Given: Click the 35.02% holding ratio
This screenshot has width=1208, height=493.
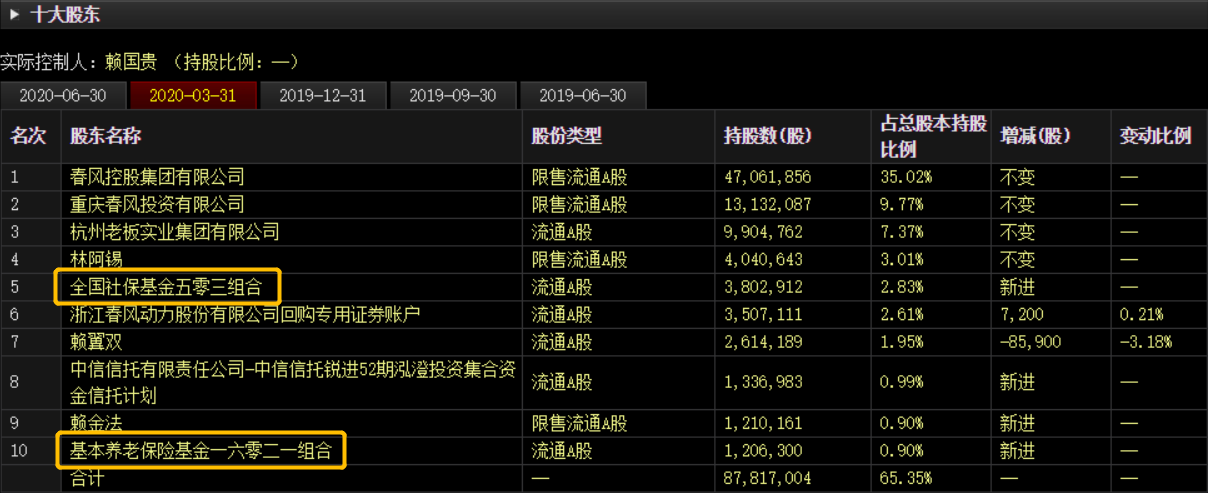Looking at the screenshot, I should (906, 177).
